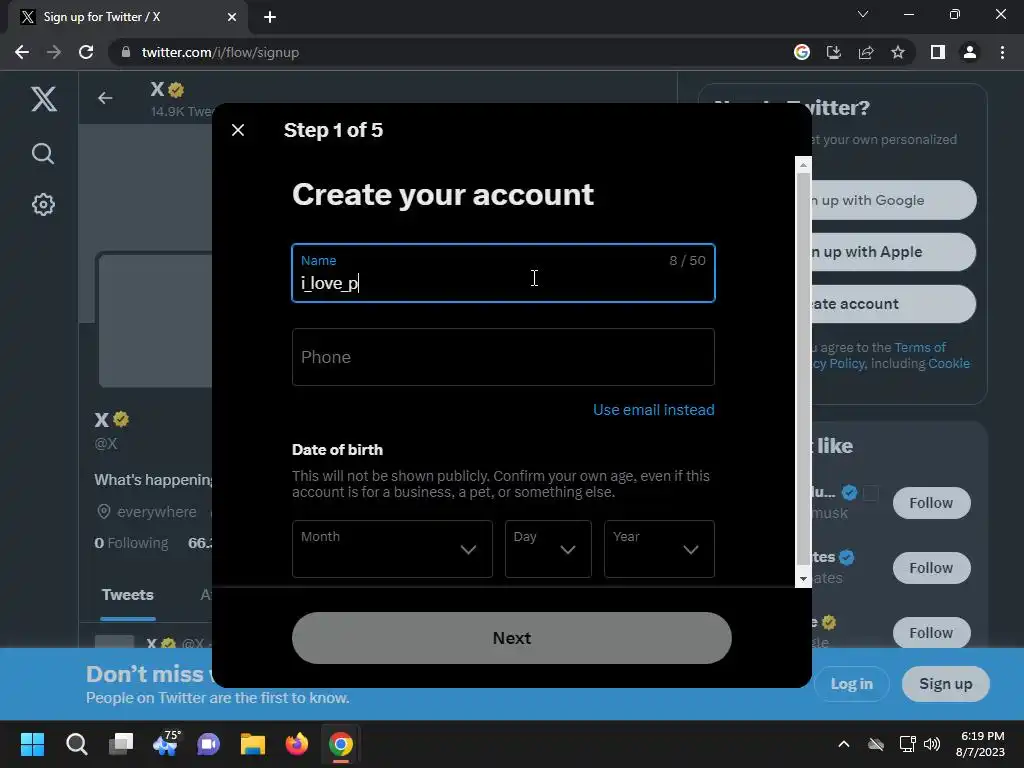Go back with the profile back arrow
Screen dimensions: 1024x768
click(105, 98)
